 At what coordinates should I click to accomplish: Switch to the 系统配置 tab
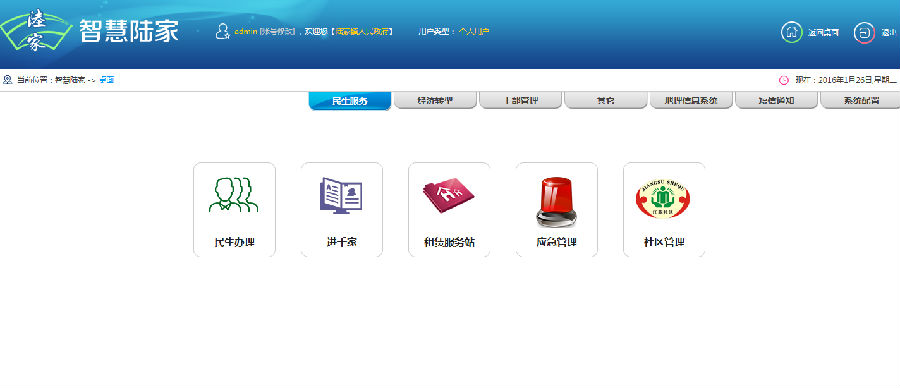(860, 100)
